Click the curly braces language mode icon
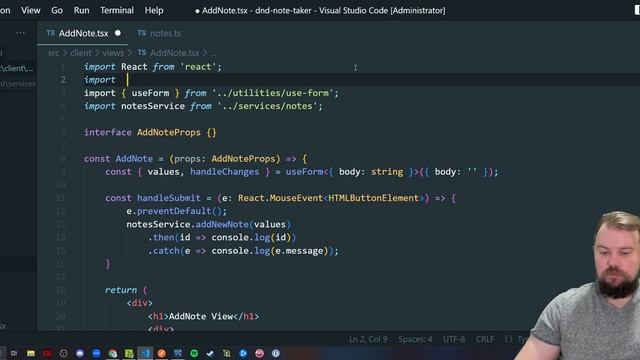Viewport: 640px width, 360px height. point(508,339)
